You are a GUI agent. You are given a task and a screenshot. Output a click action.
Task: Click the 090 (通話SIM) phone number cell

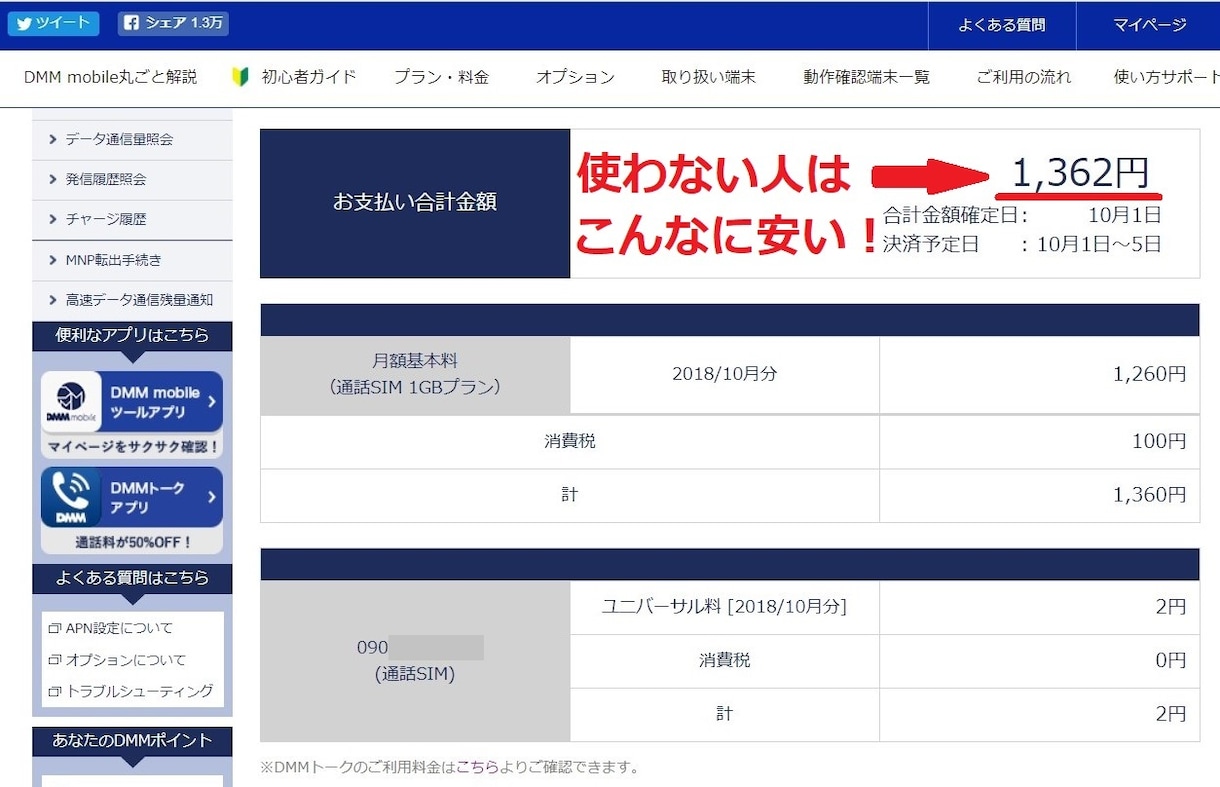coord(415,661)
